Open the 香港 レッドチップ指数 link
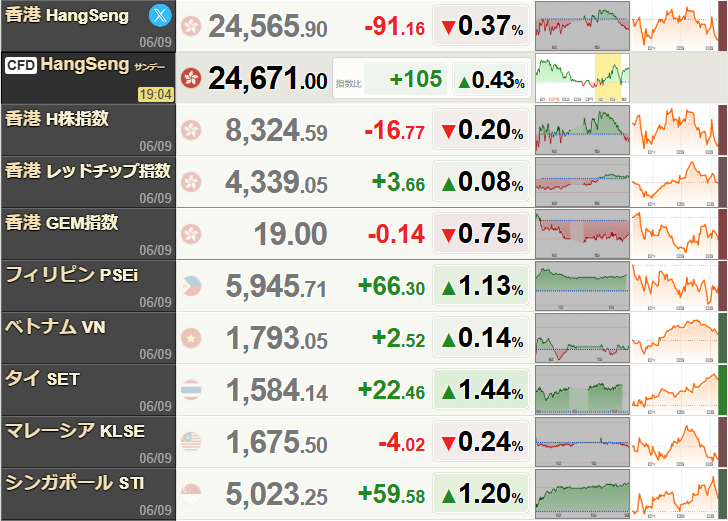This screenshot has height=521, width=728. pos(88,171)
